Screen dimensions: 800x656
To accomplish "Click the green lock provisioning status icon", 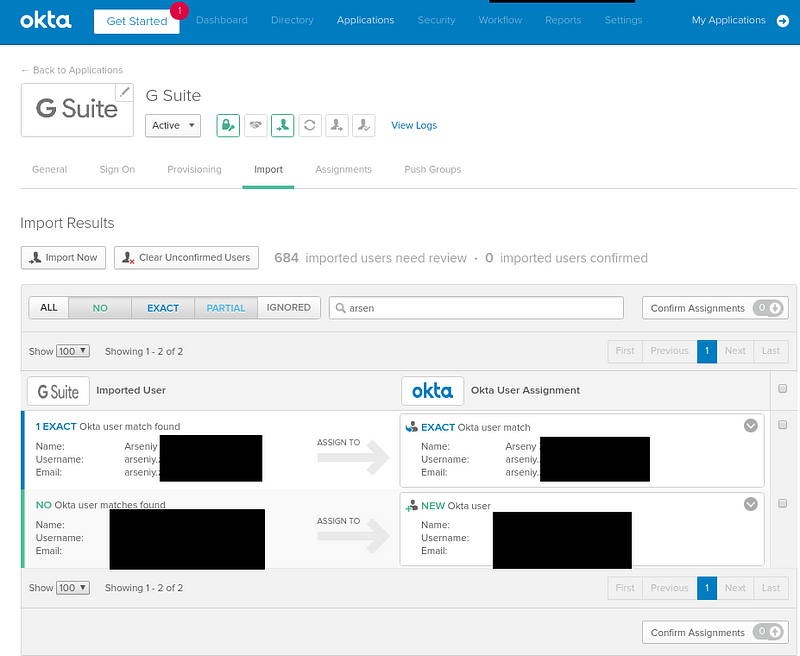I will (x=228, y=125).
